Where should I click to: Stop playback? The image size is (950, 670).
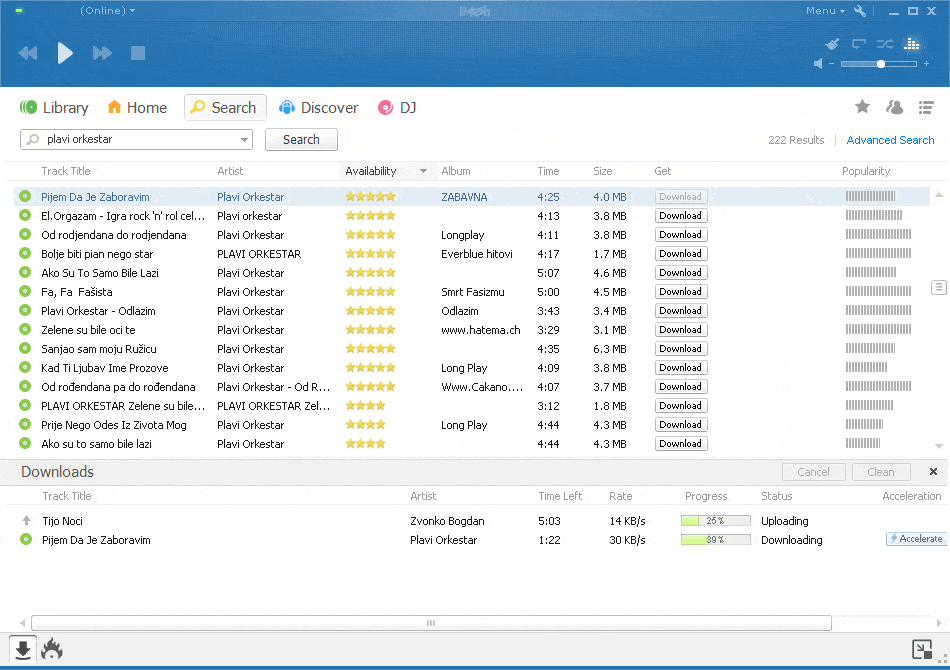click(138, 53)
